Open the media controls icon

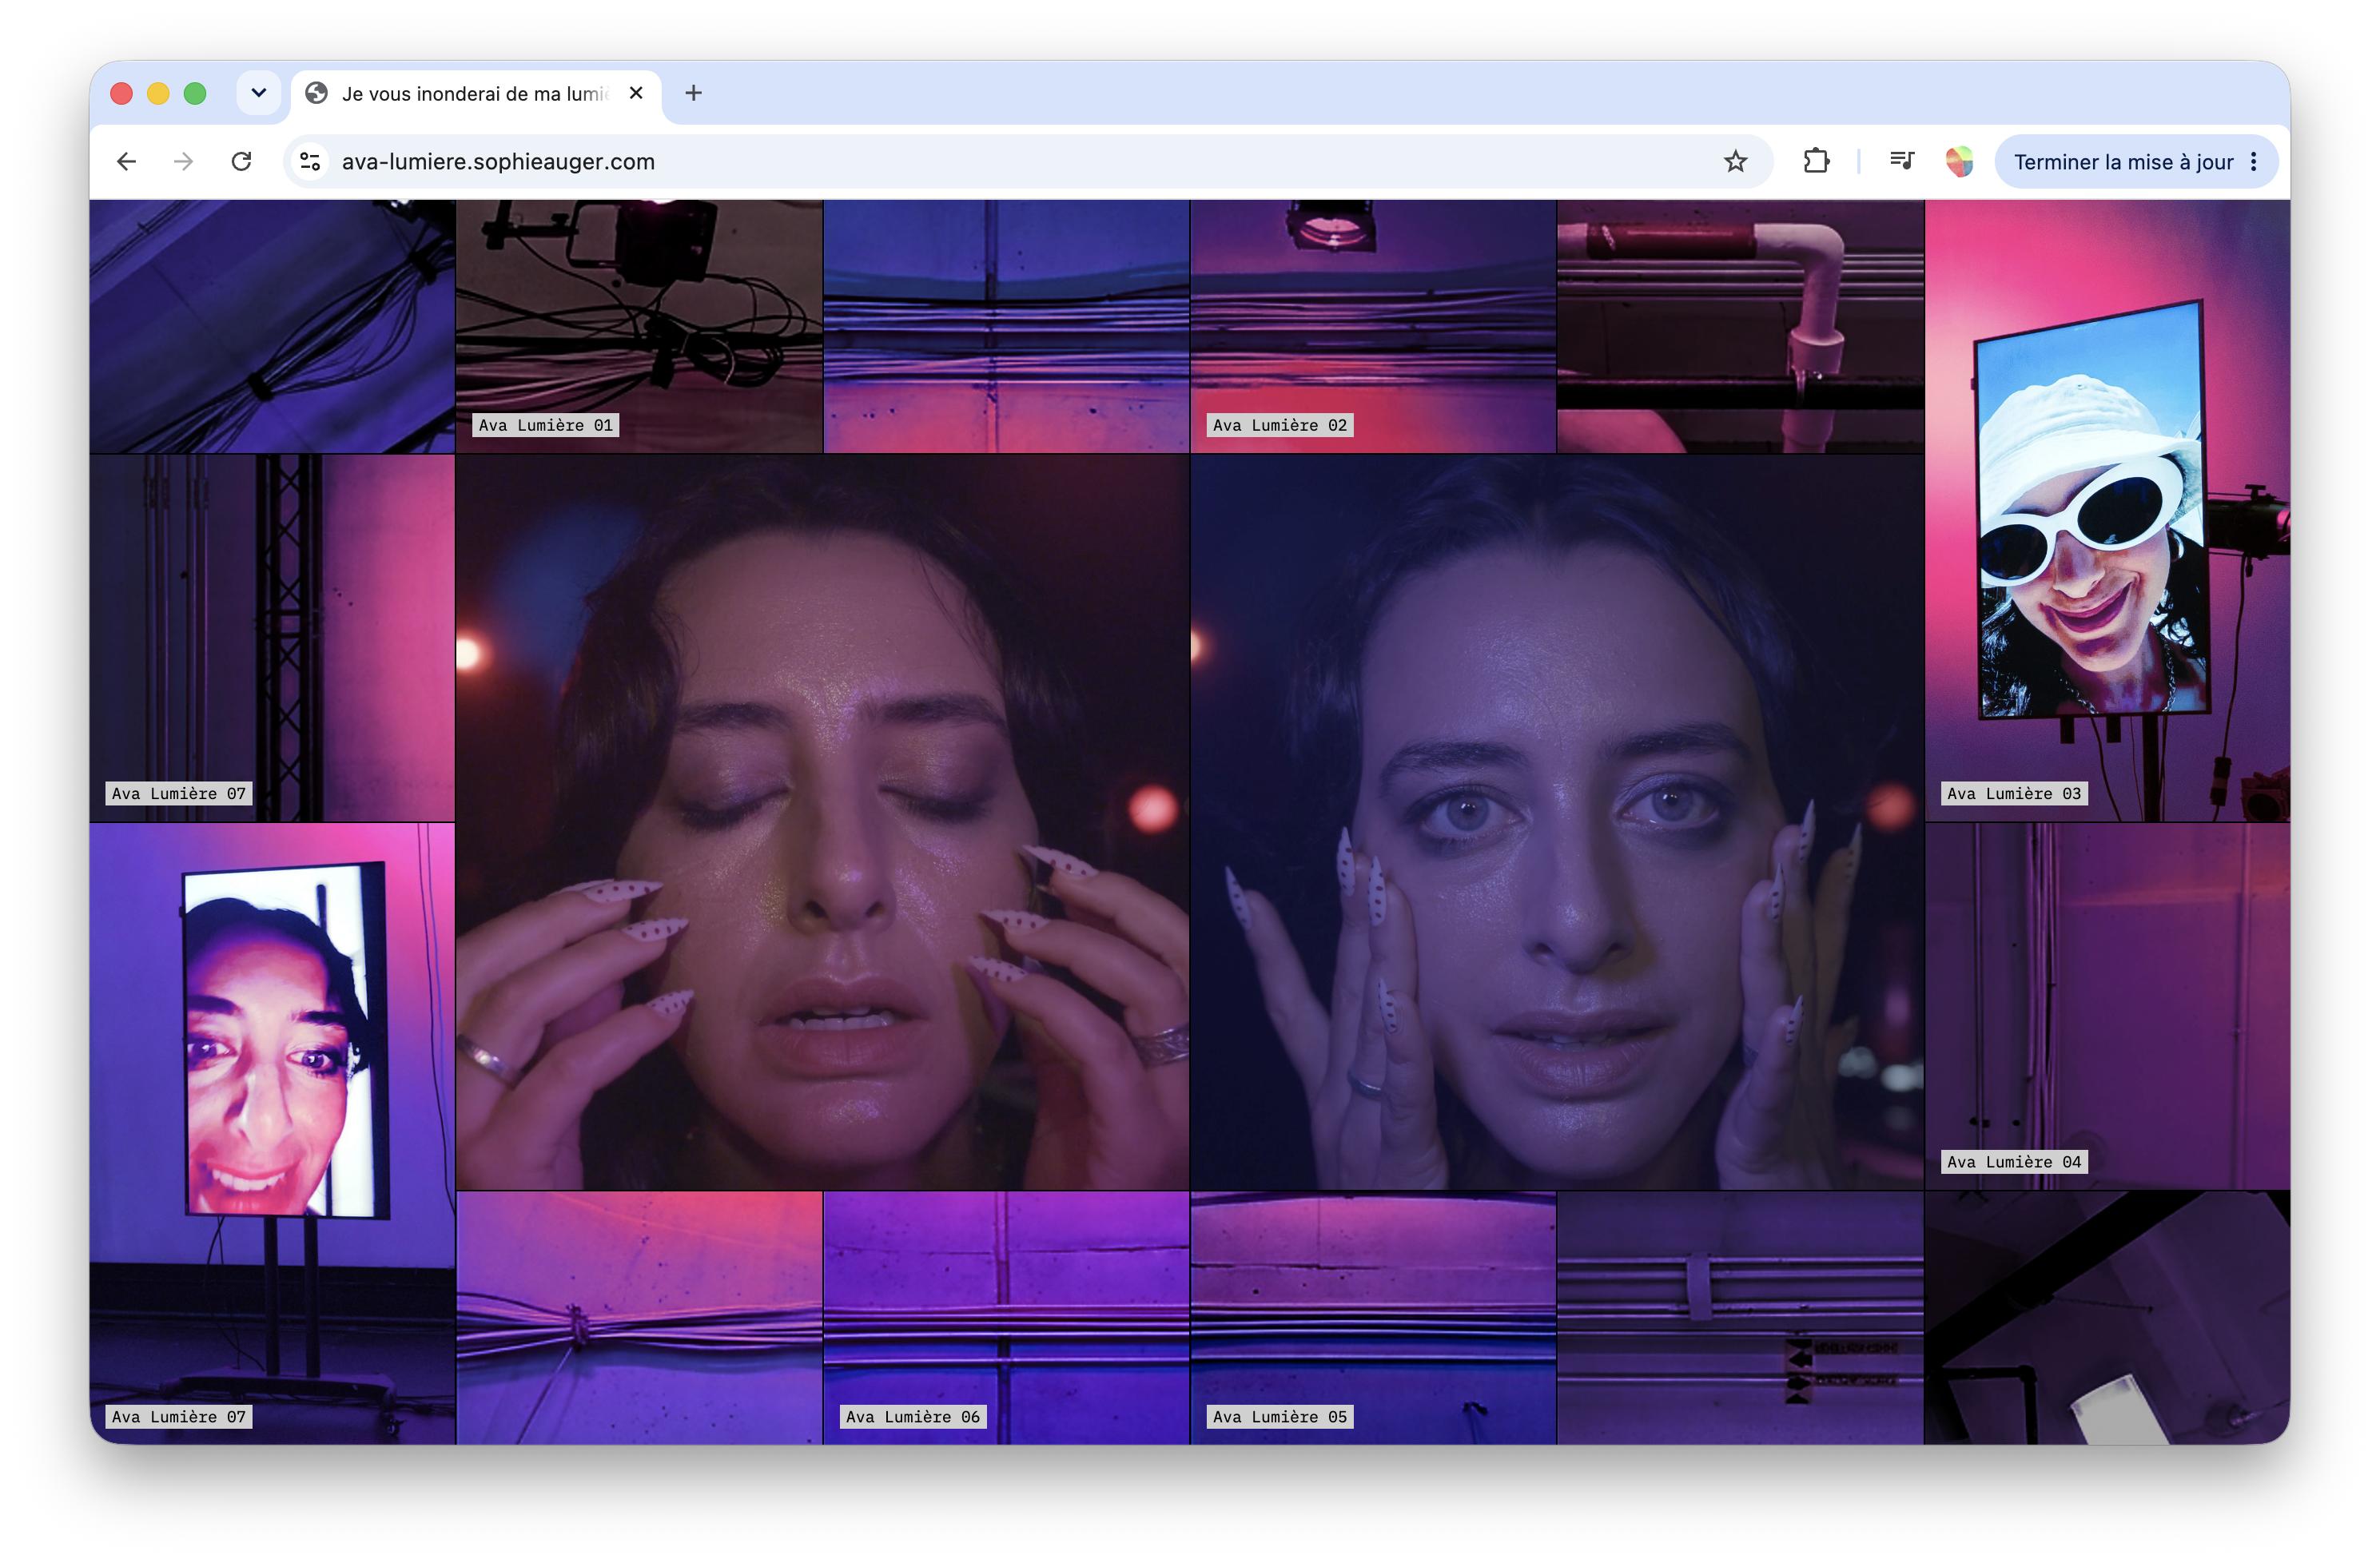coord(1901,161)
